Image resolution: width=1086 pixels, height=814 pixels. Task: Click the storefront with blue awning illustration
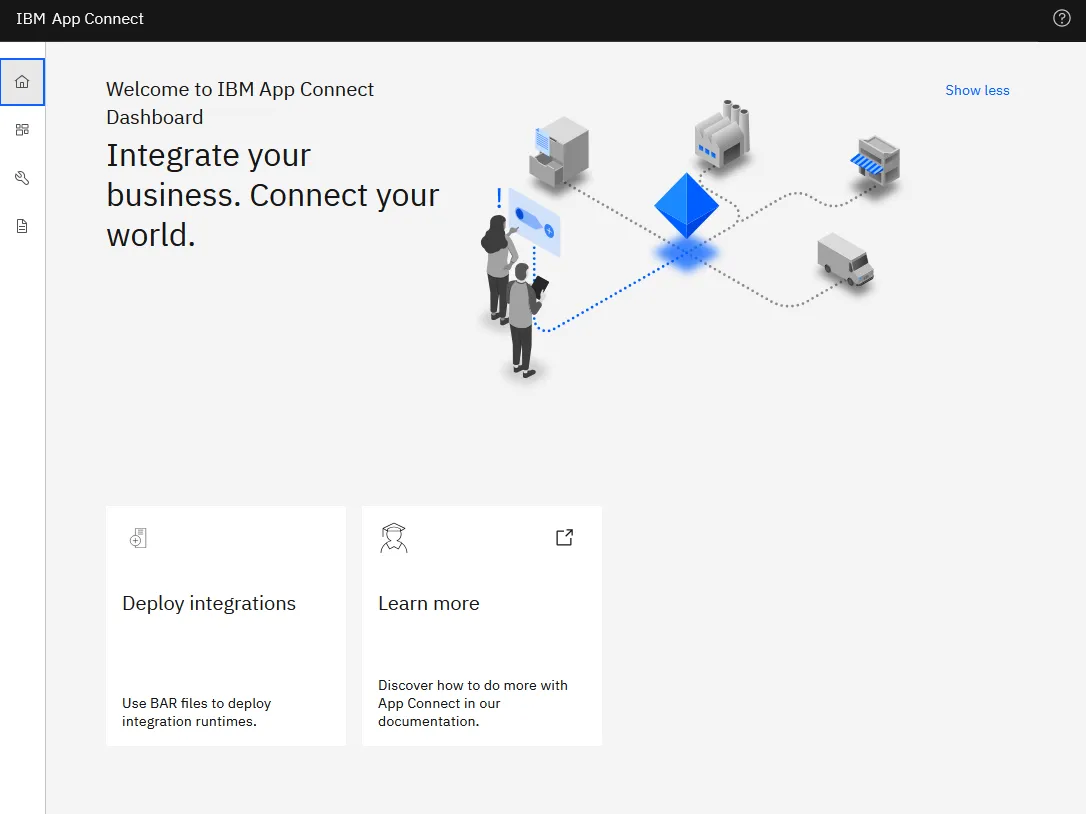[875, 160]
